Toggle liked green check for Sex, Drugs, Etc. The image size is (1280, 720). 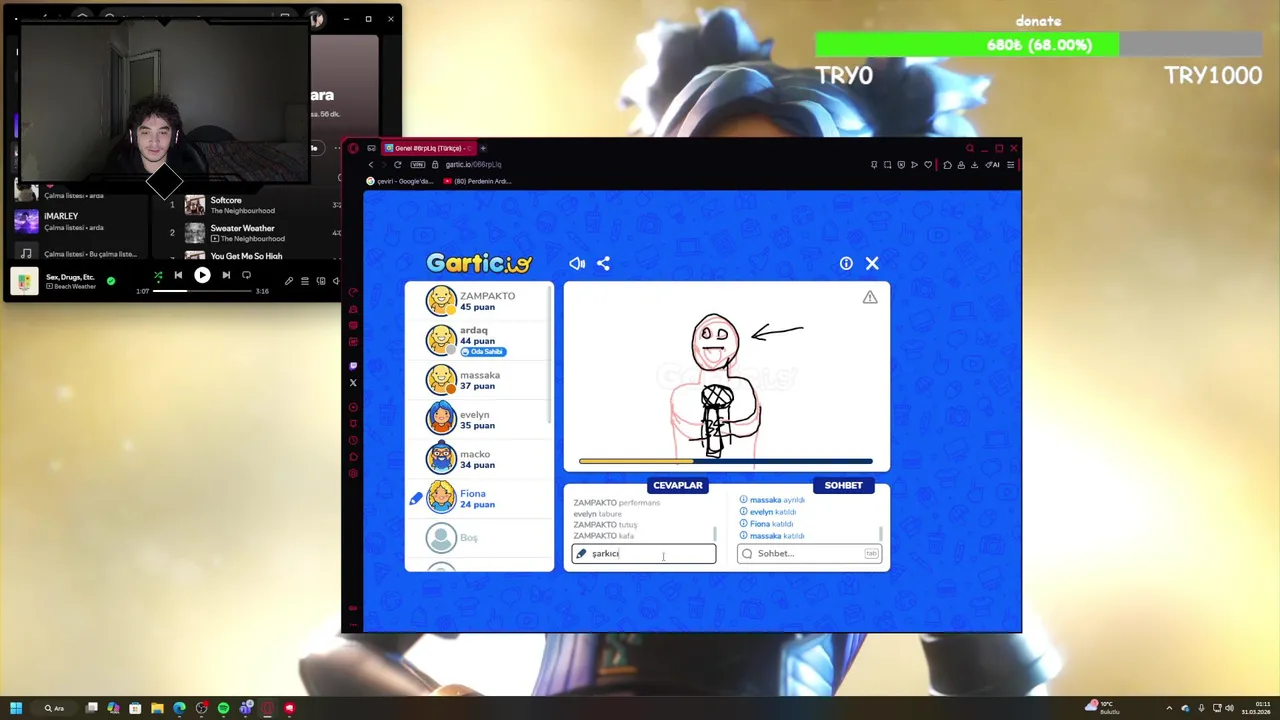point(111,281)
